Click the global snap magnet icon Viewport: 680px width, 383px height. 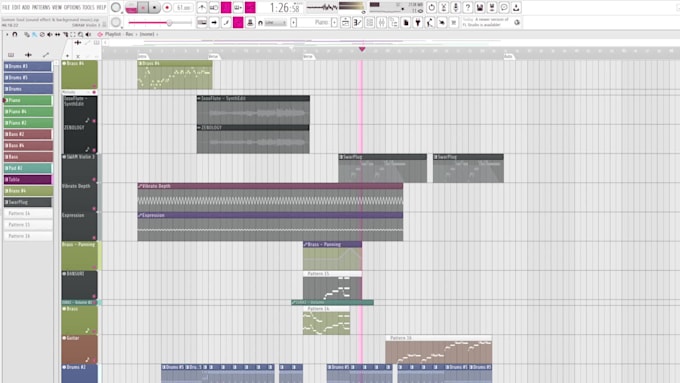pyautogui.click(x=260, y=23)
